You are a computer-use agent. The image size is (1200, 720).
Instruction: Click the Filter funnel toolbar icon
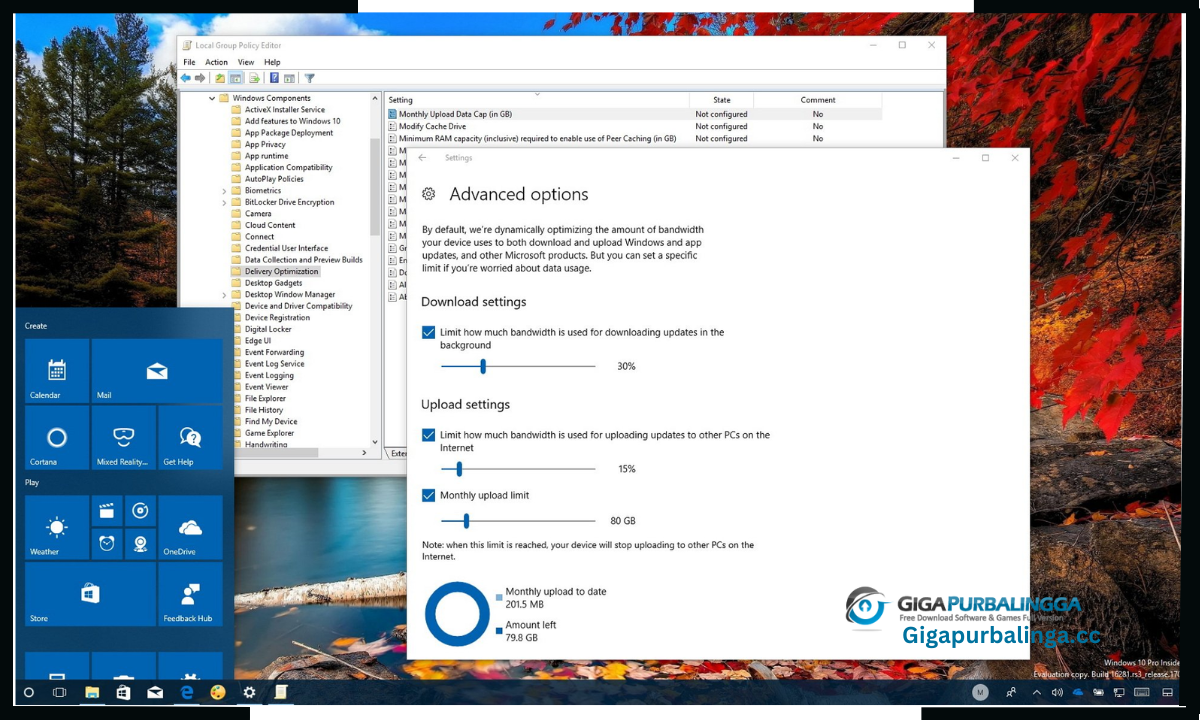click(310, 78)
